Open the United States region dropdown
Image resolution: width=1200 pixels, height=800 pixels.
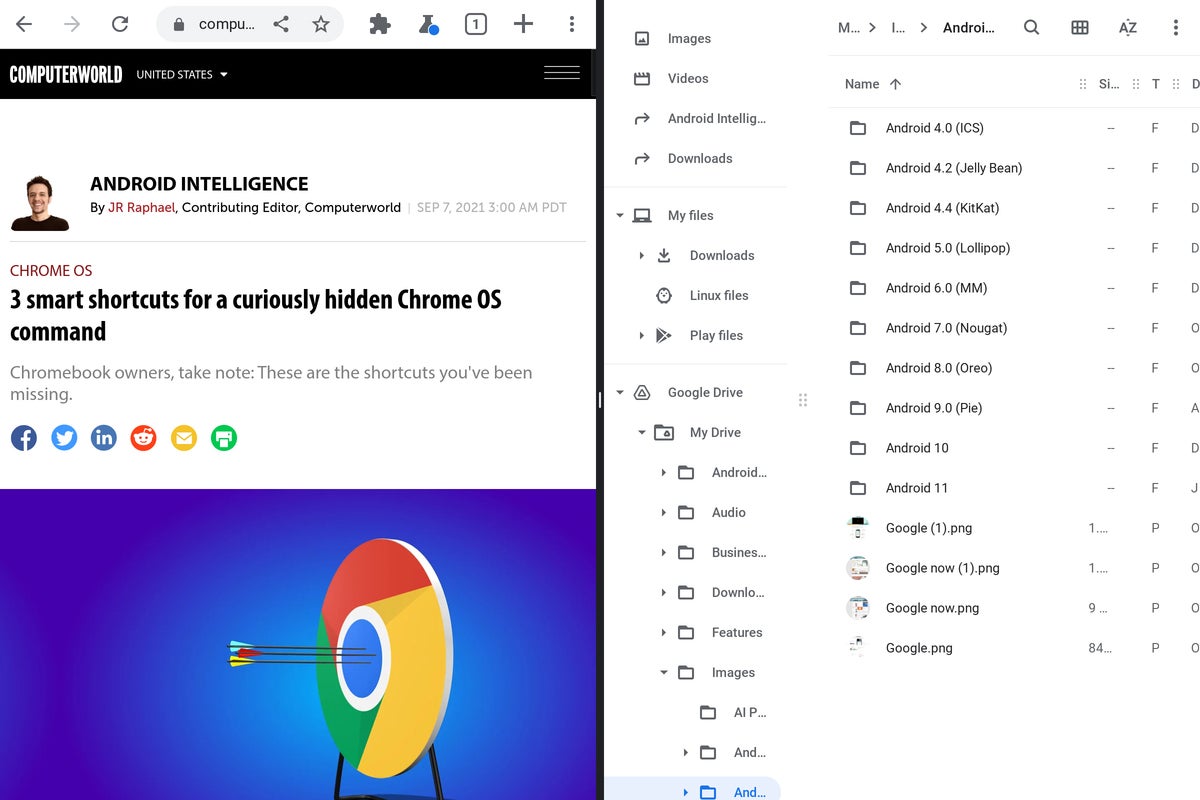pos(182,74)
